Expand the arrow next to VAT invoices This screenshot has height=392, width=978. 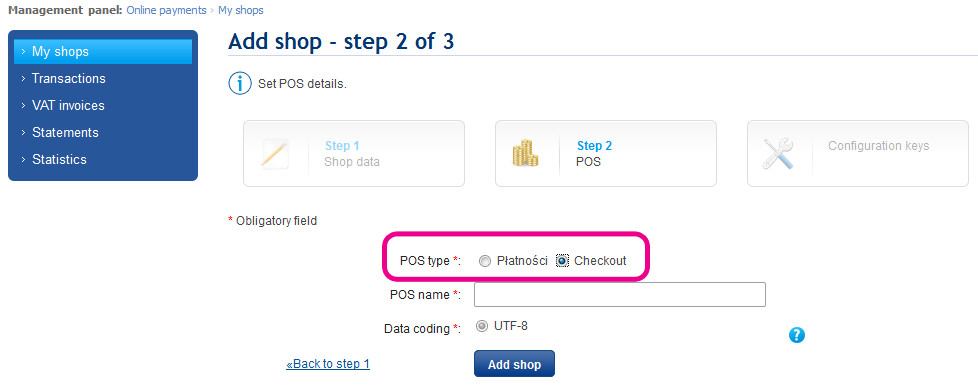(23, 105)
